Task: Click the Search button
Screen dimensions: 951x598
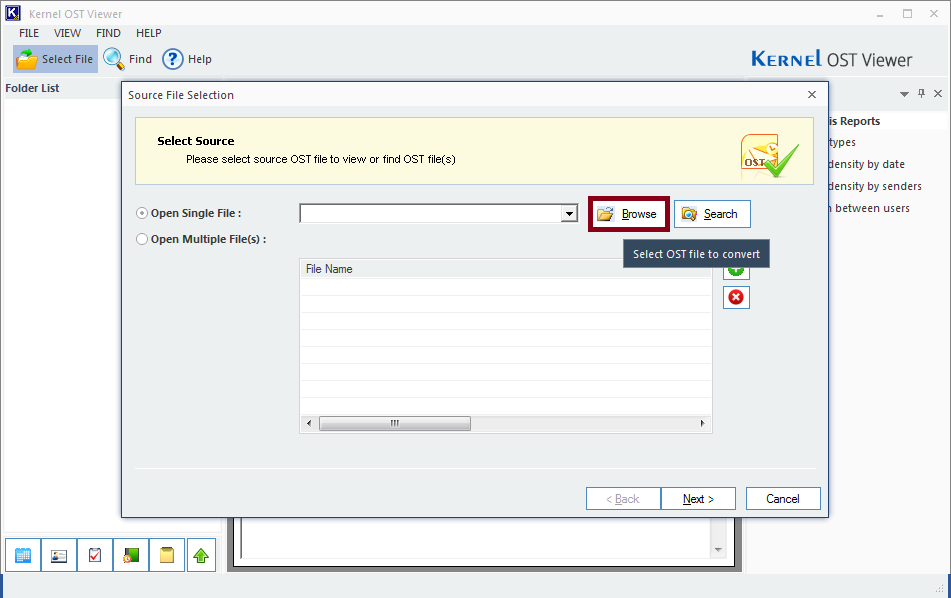Action: (712, 214)
